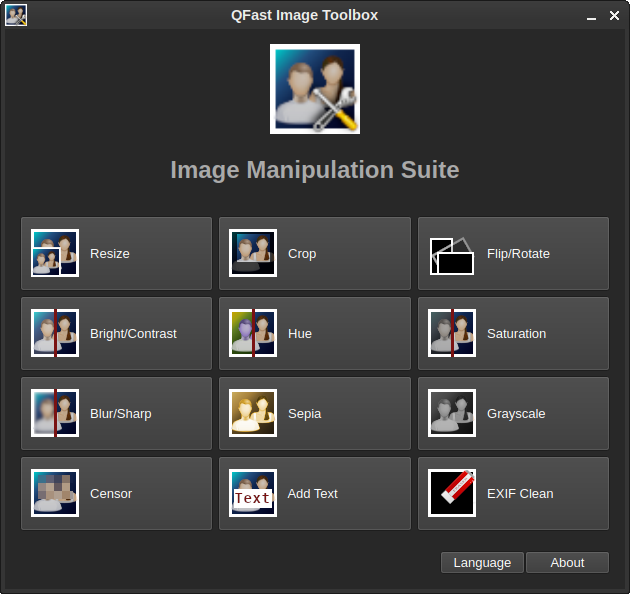Select the Flip/Rotate rectangles icon

[x=452, y=255]
